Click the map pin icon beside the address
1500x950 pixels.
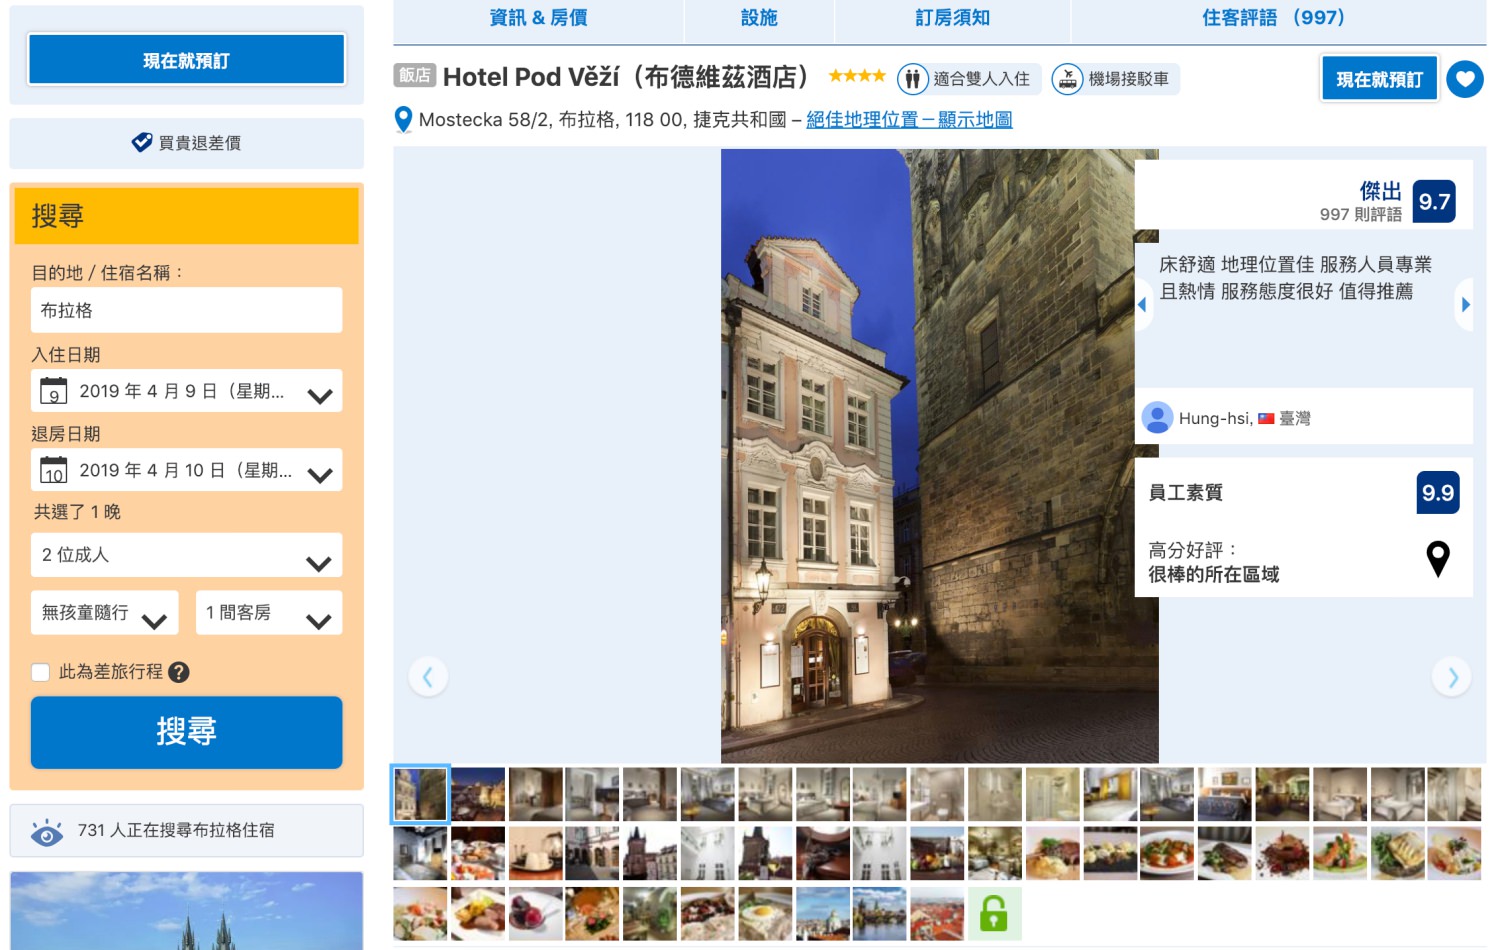(404, 120)
